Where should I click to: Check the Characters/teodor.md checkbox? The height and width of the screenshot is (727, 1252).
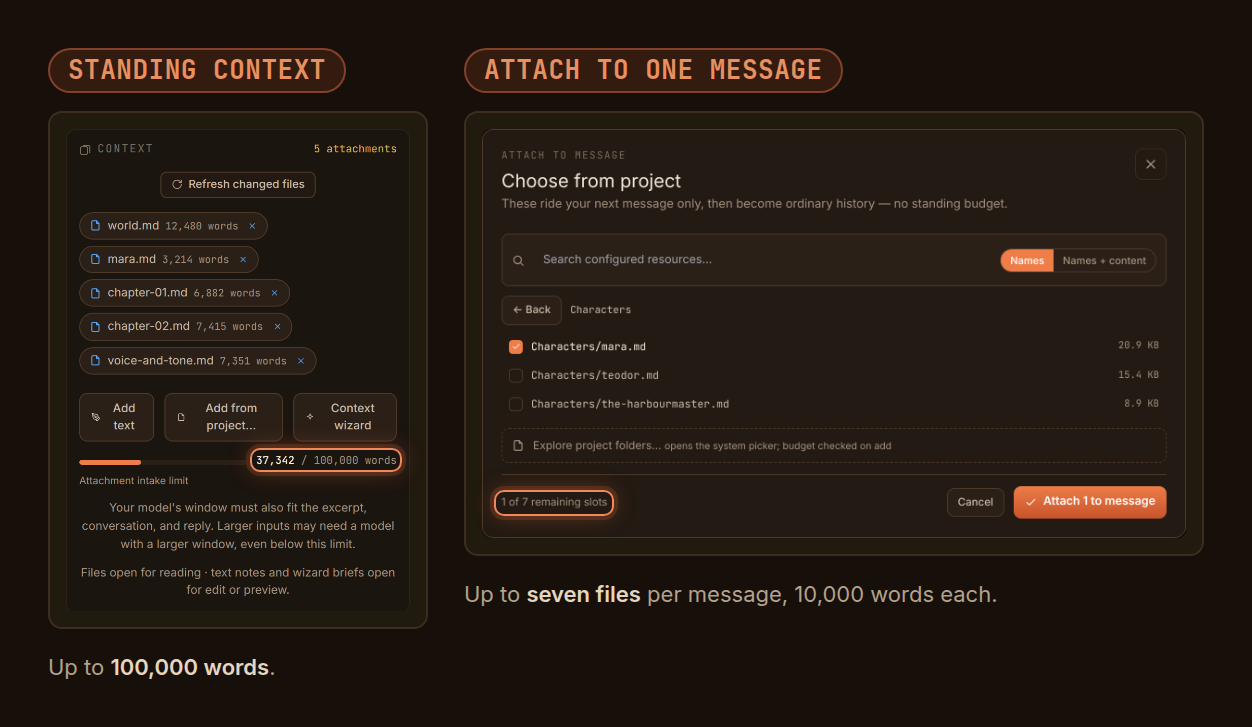pyautogui.click(x=516, y=375)
